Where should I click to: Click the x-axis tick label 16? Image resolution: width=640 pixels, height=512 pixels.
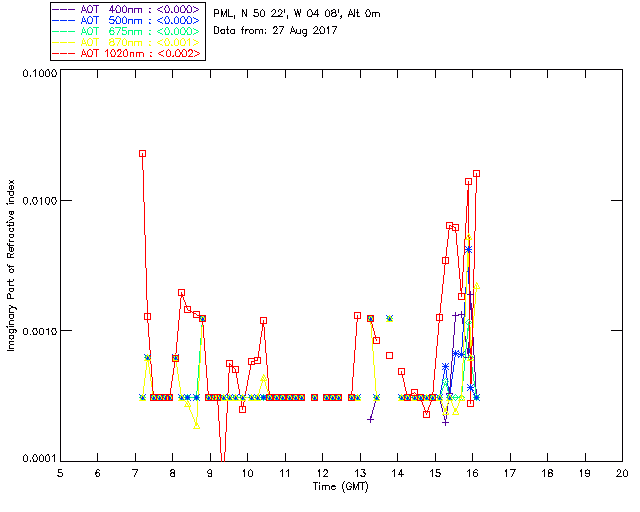click(472, 473)
